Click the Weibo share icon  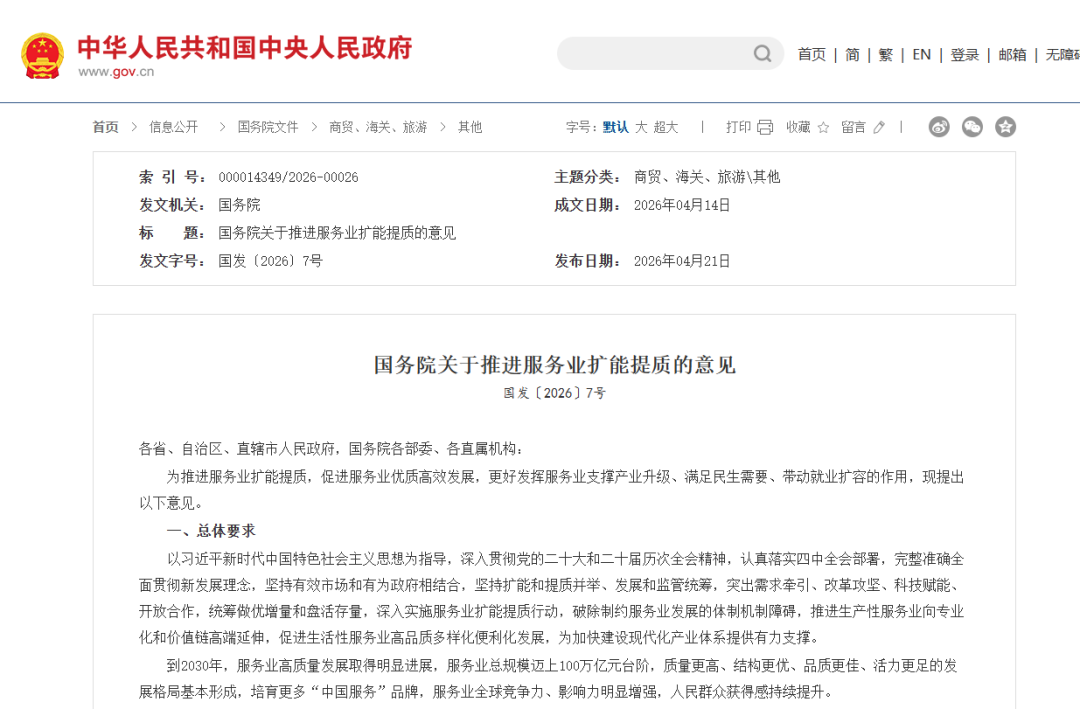click(x=938, y=127)
